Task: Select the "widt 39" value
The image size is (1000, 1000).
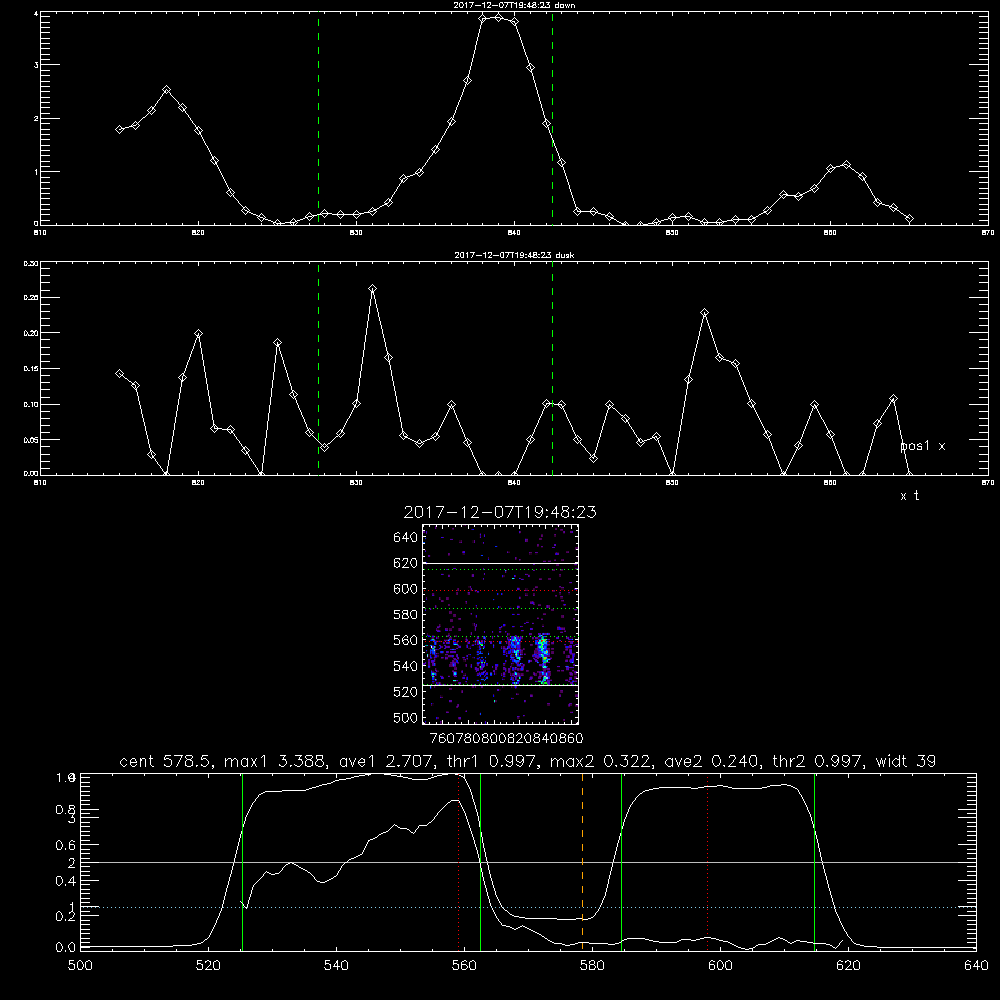Action: 906,761
